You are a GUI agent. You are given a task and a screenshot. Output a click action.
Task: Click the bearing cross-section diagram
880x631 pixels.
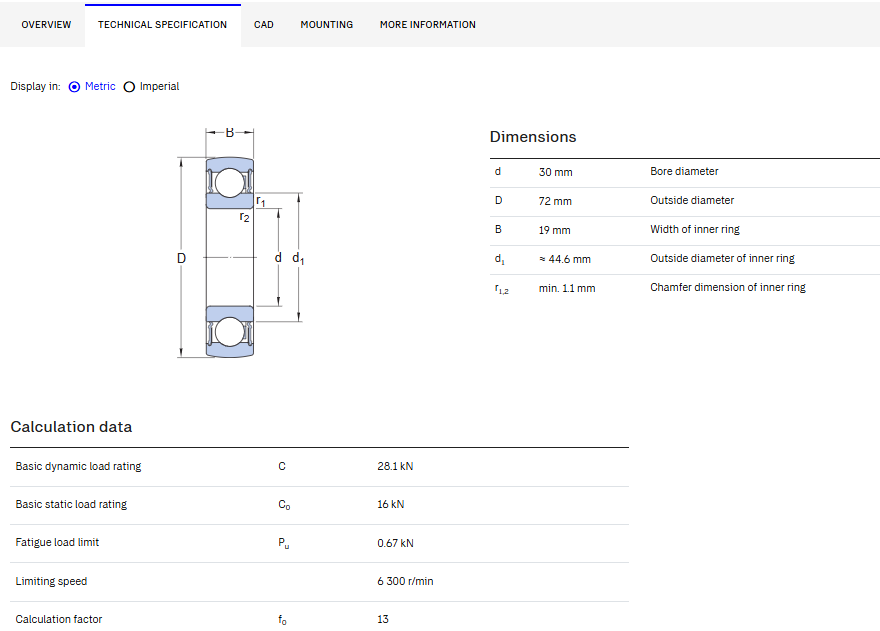pyautogui.click(x=240, y=244)
